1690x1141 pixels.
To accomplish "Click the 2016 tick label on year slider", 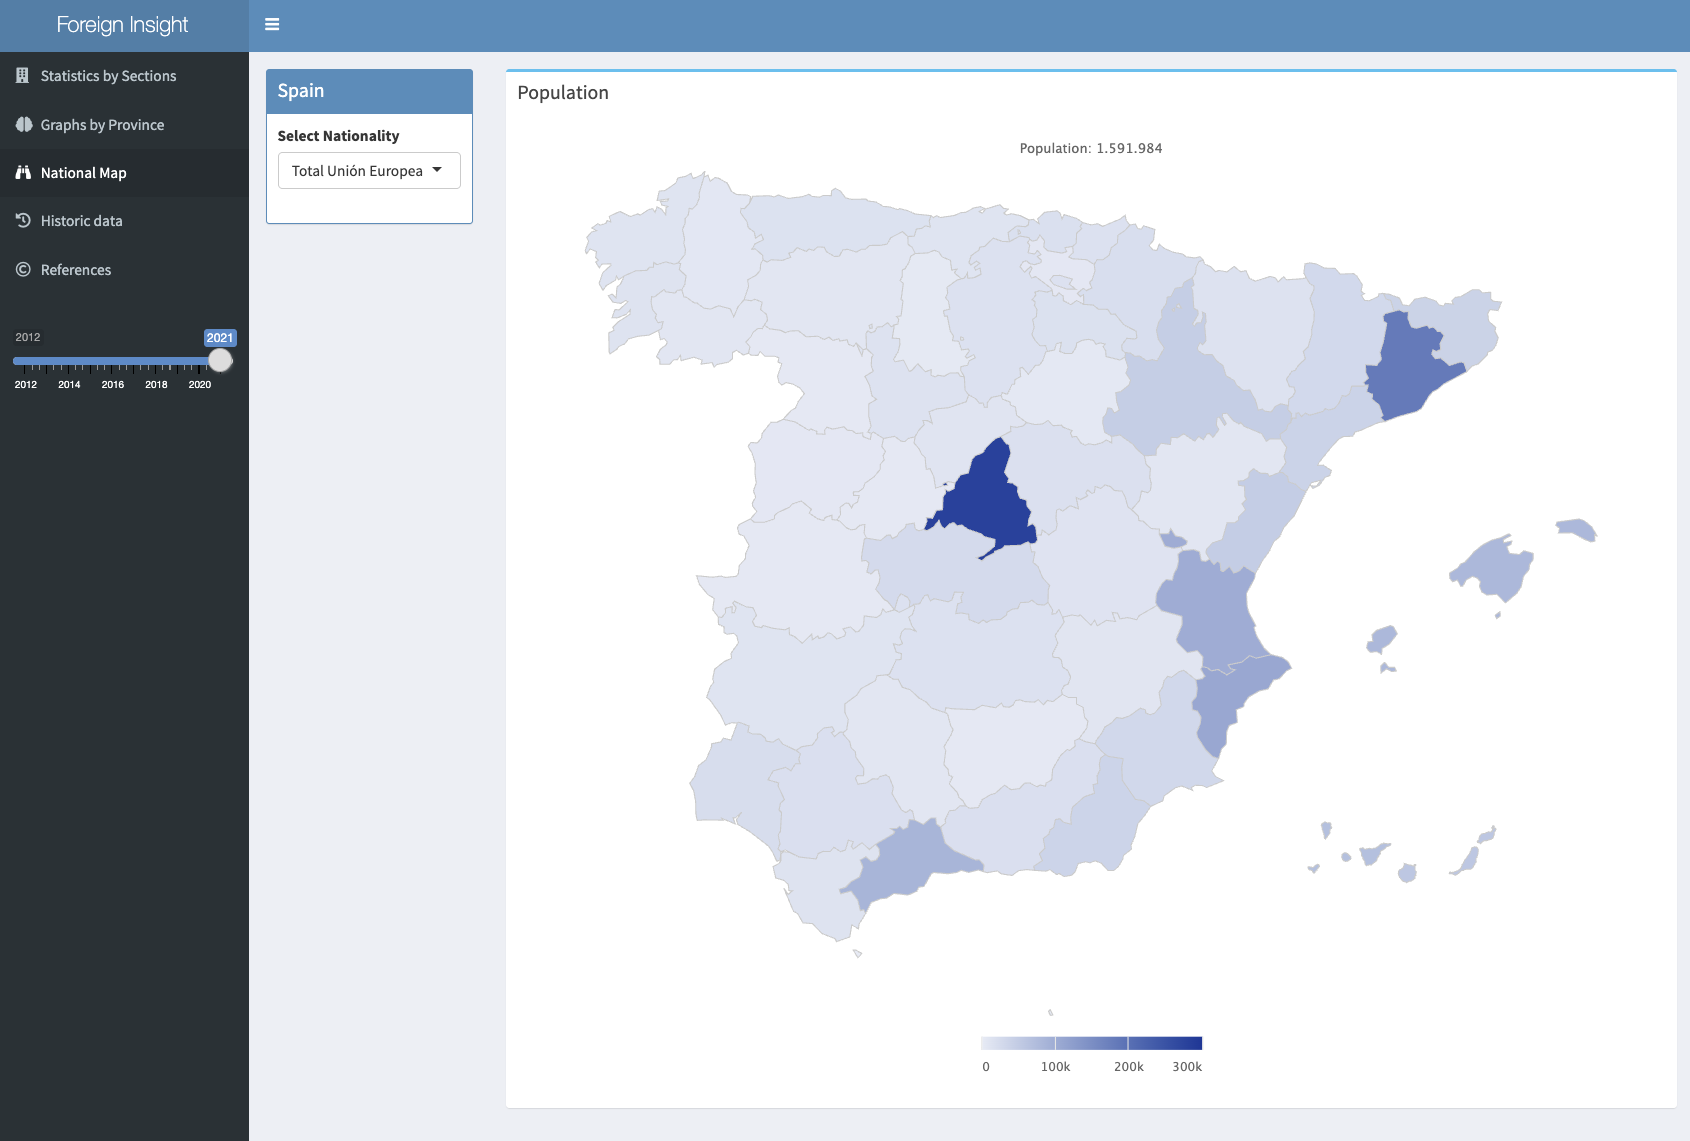I will (113, 385).
